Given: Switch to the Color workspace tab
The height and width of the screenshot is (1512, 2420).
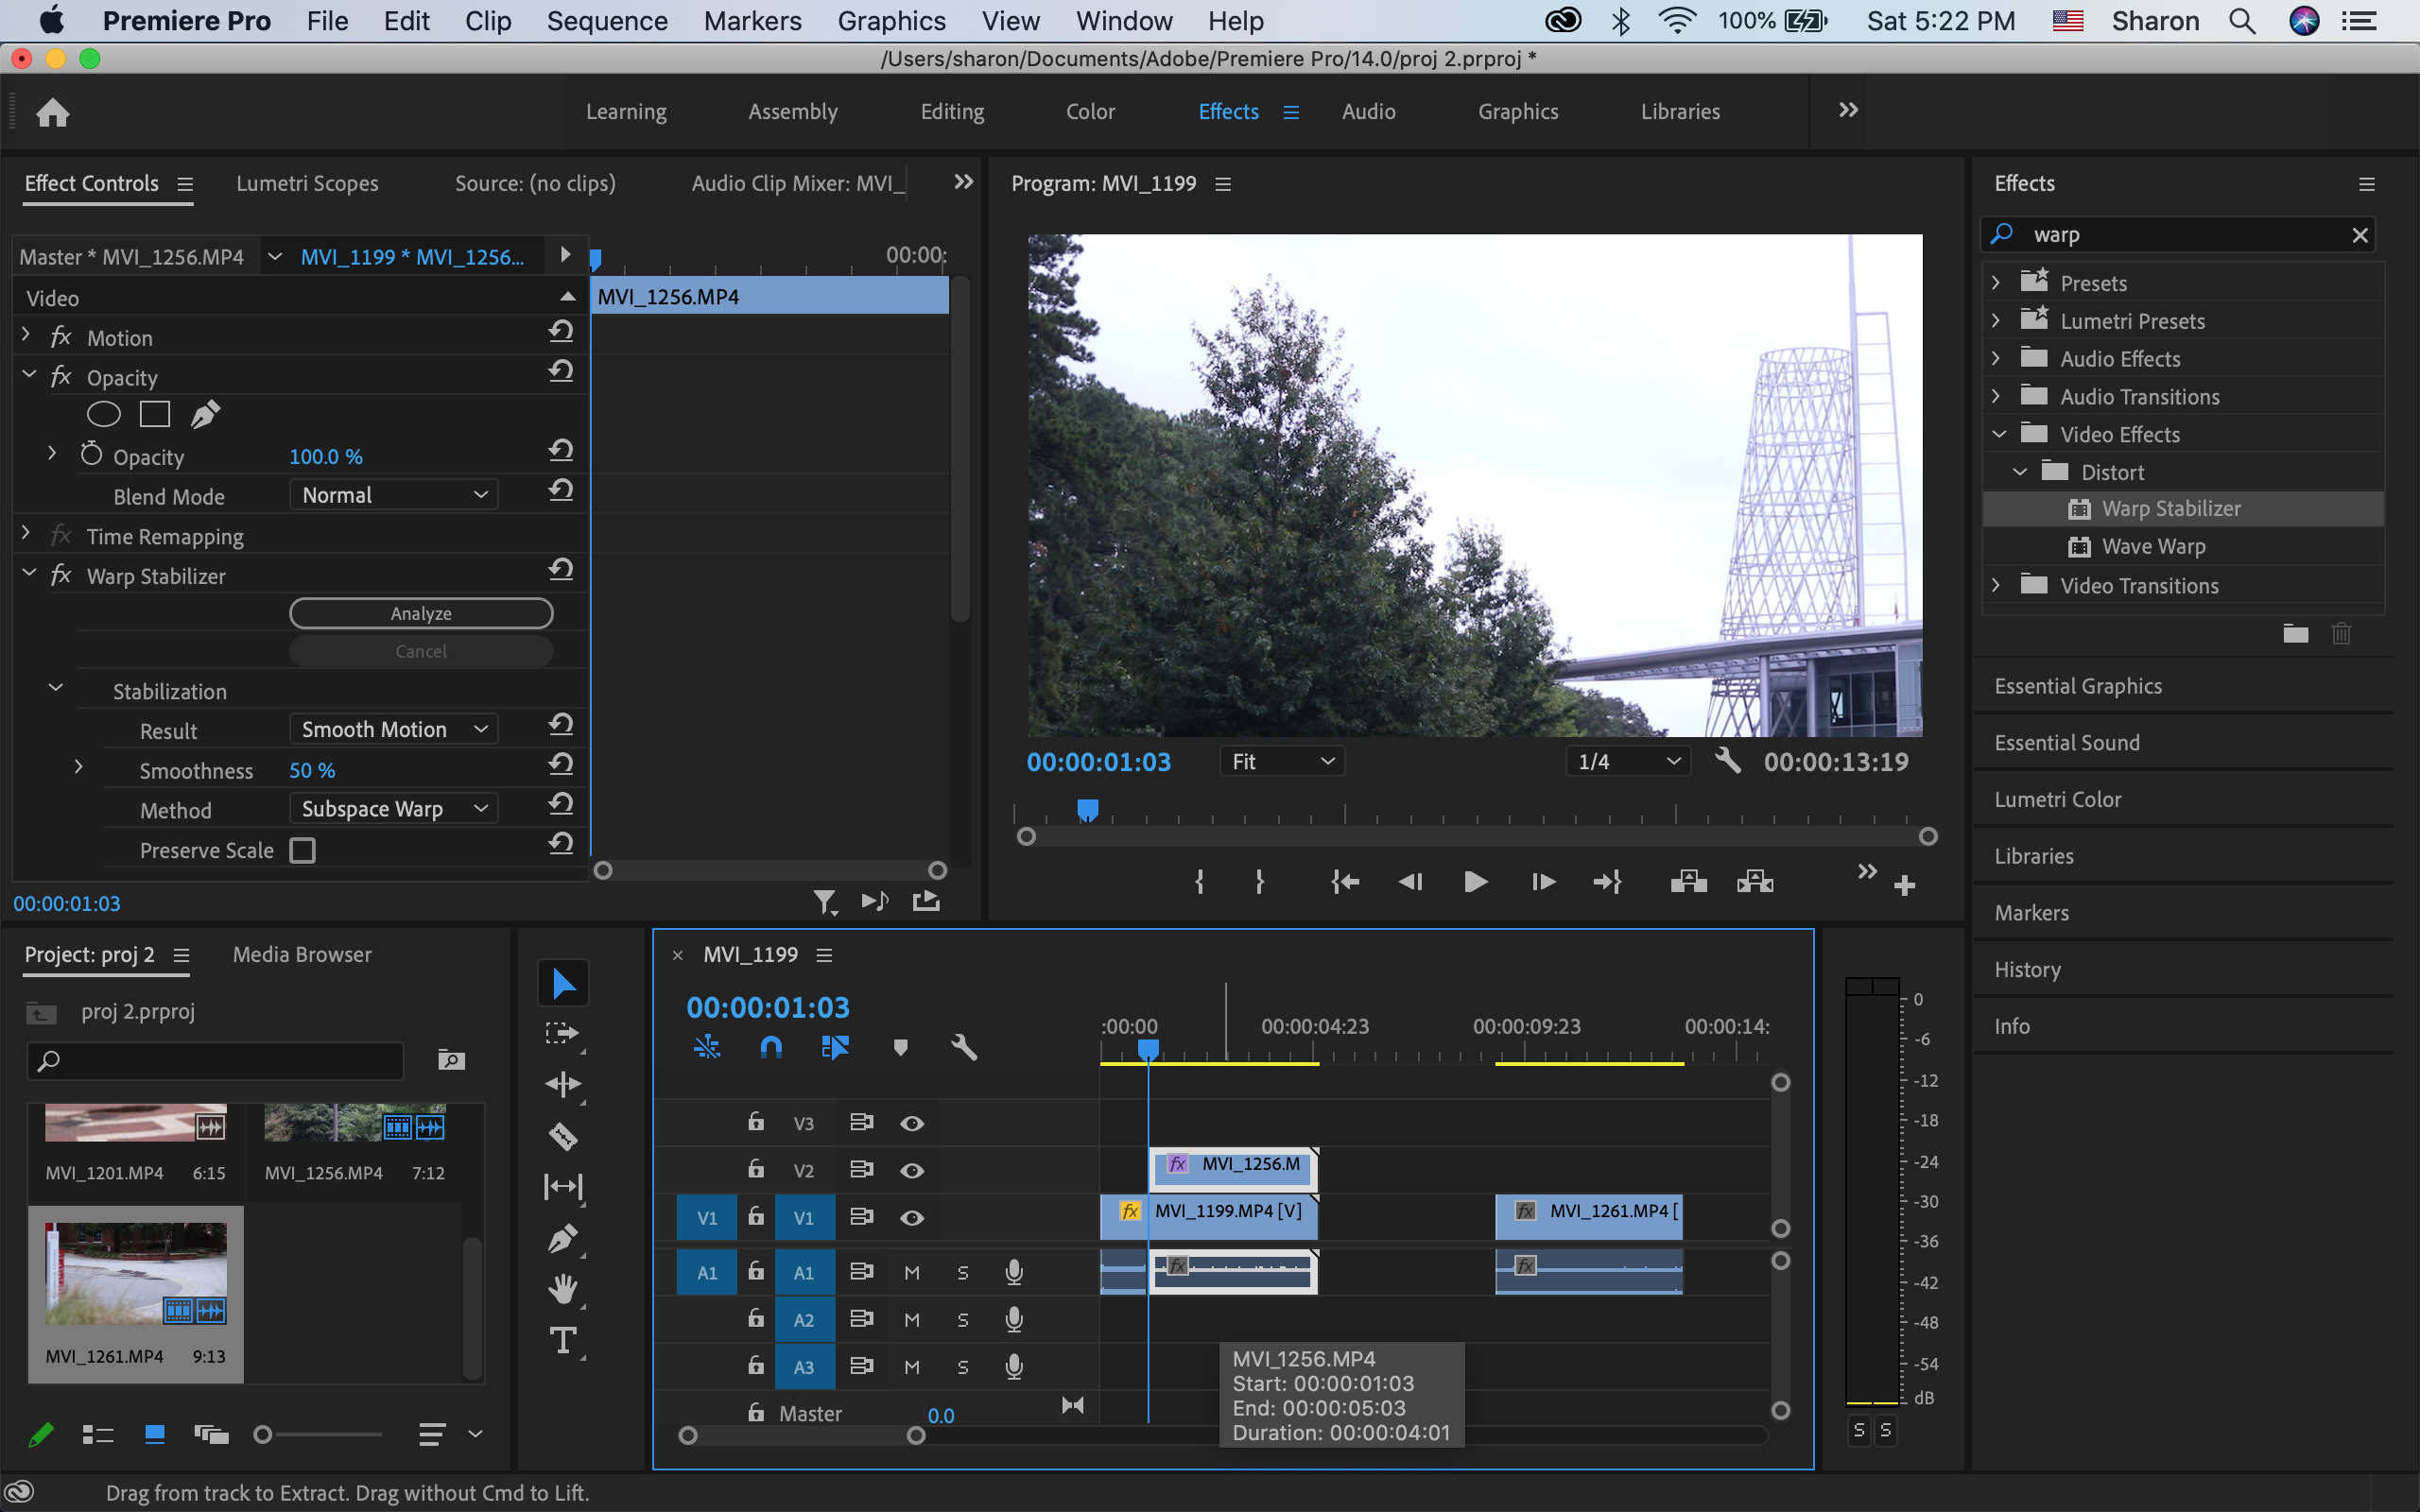Looking at the screenshot, I should (1091, 111).
